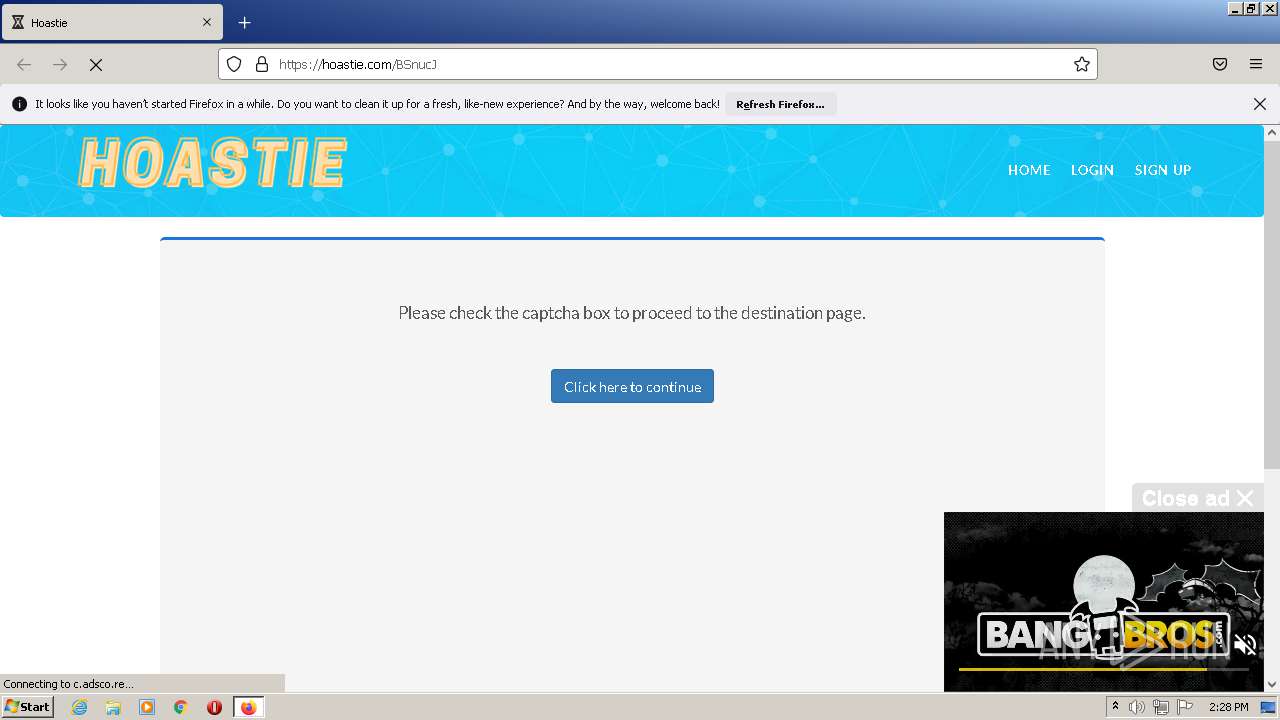This screenshot has width=1280, height=720.
Task: Open the network tray icon
Action: (x=1161, y=707)
